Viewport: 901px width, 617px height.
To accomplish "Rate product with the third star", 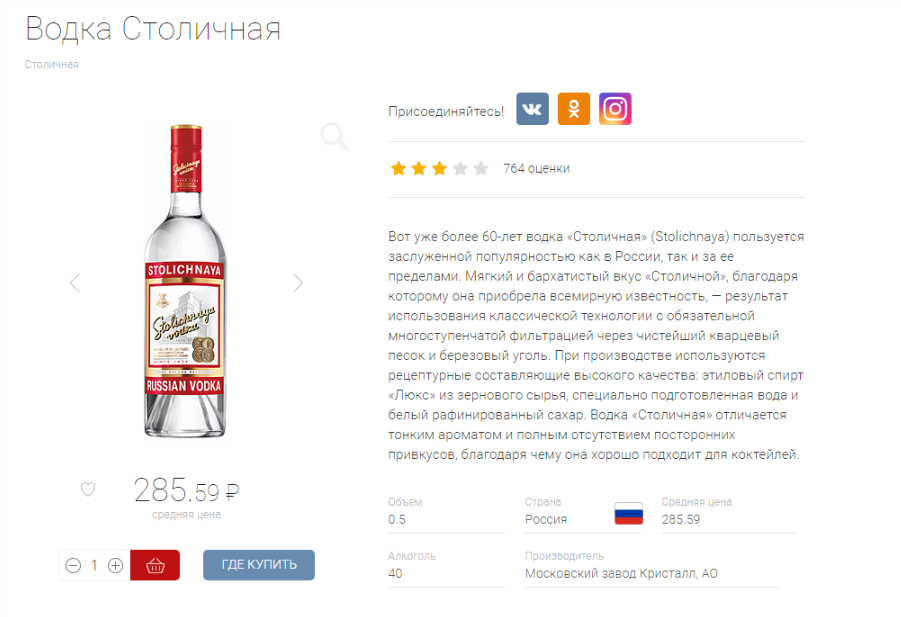I will click(x=440, y=168).
